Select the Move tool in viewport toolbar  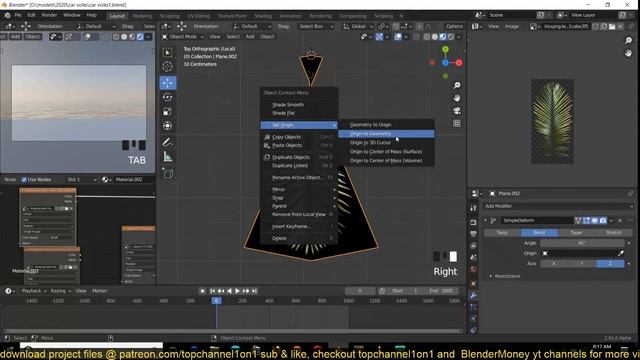[x=168, y=83]
